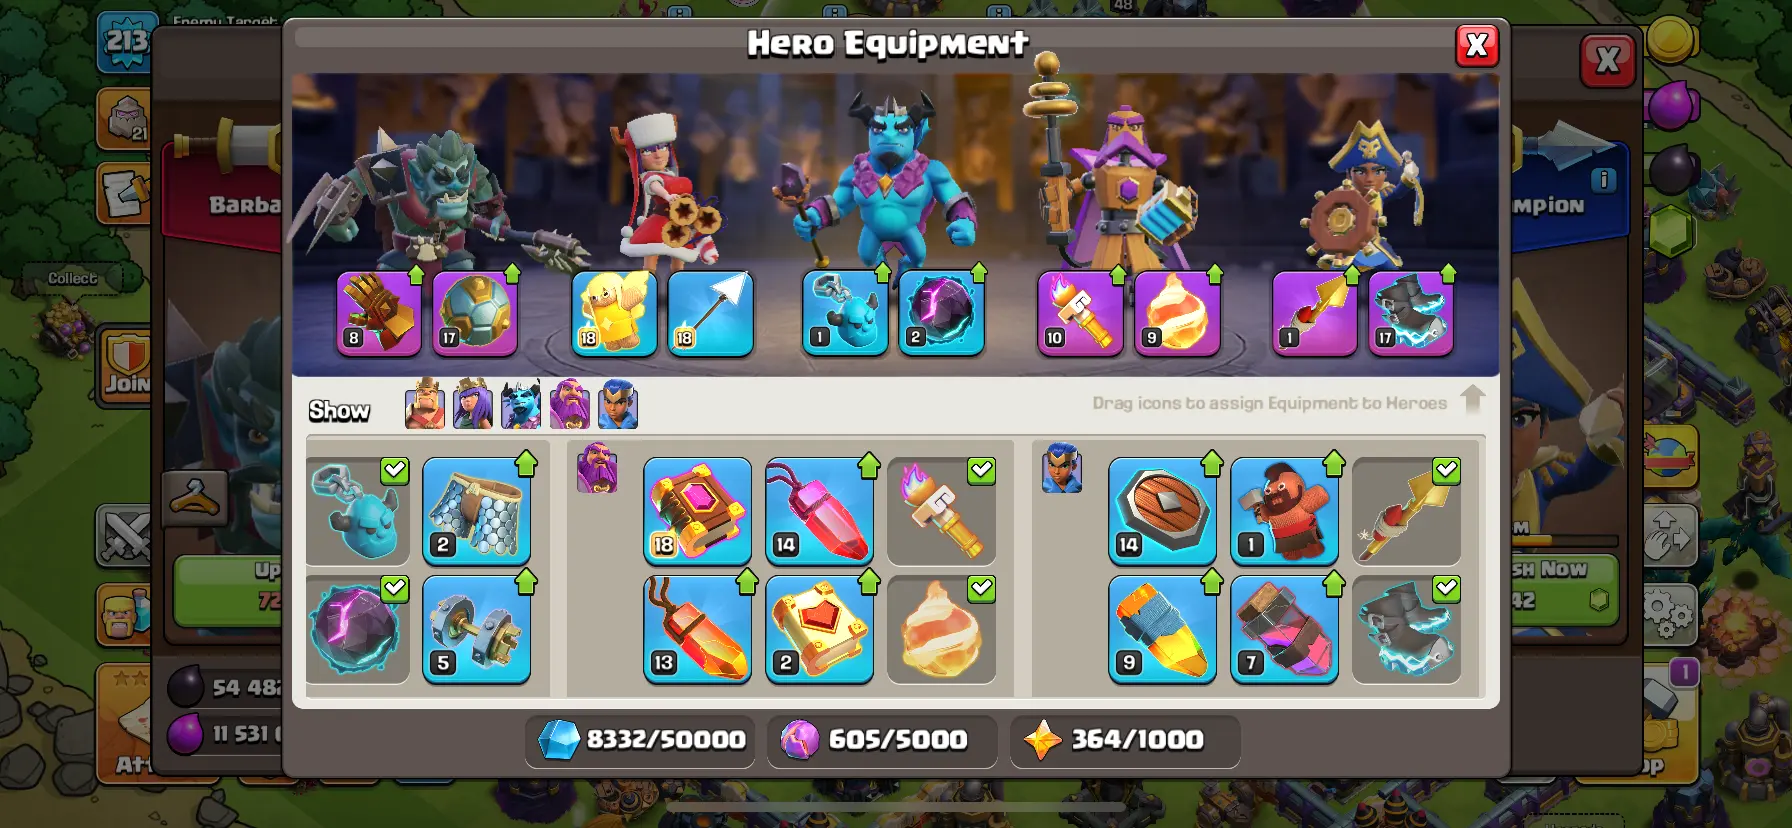Viewport: 1792px width, 828px height.
Task: Open the wardrobe hanger button
Action: pos(194,497)
